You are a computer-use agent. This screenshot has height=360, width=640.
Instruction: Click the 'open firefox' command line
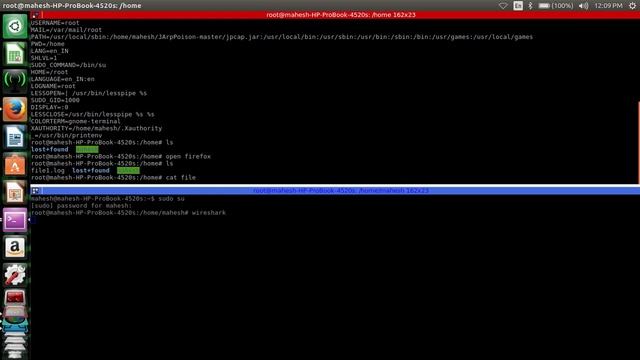(x=121, y=156)
